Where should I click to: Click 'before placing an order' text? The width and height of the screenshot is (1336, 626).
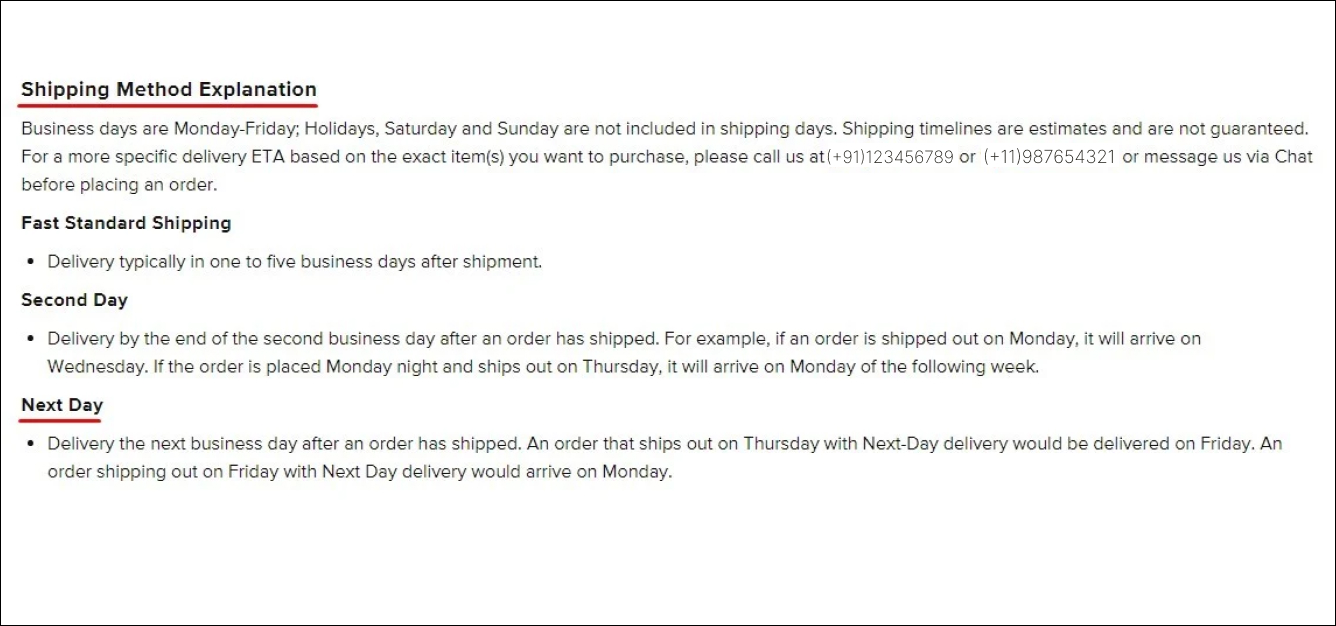(119, 185)
